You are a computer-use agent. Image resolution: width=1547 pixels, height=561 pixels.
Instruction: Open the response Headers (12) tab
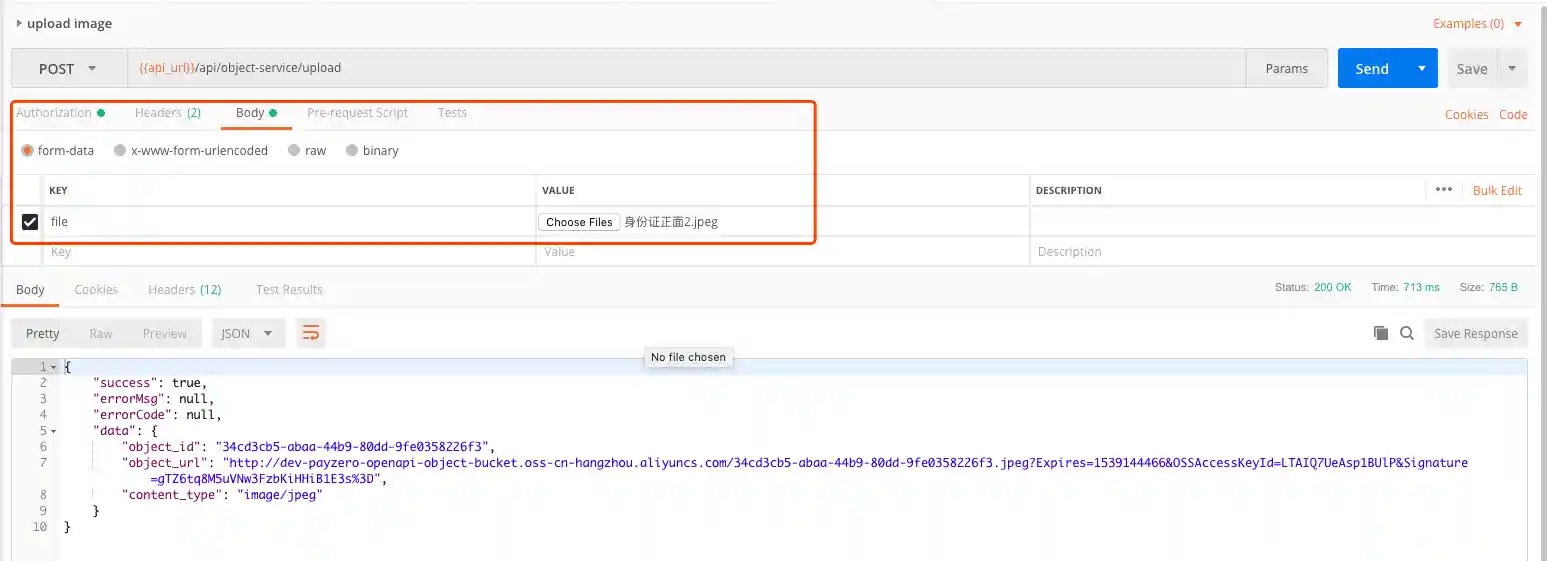[184, 290]
